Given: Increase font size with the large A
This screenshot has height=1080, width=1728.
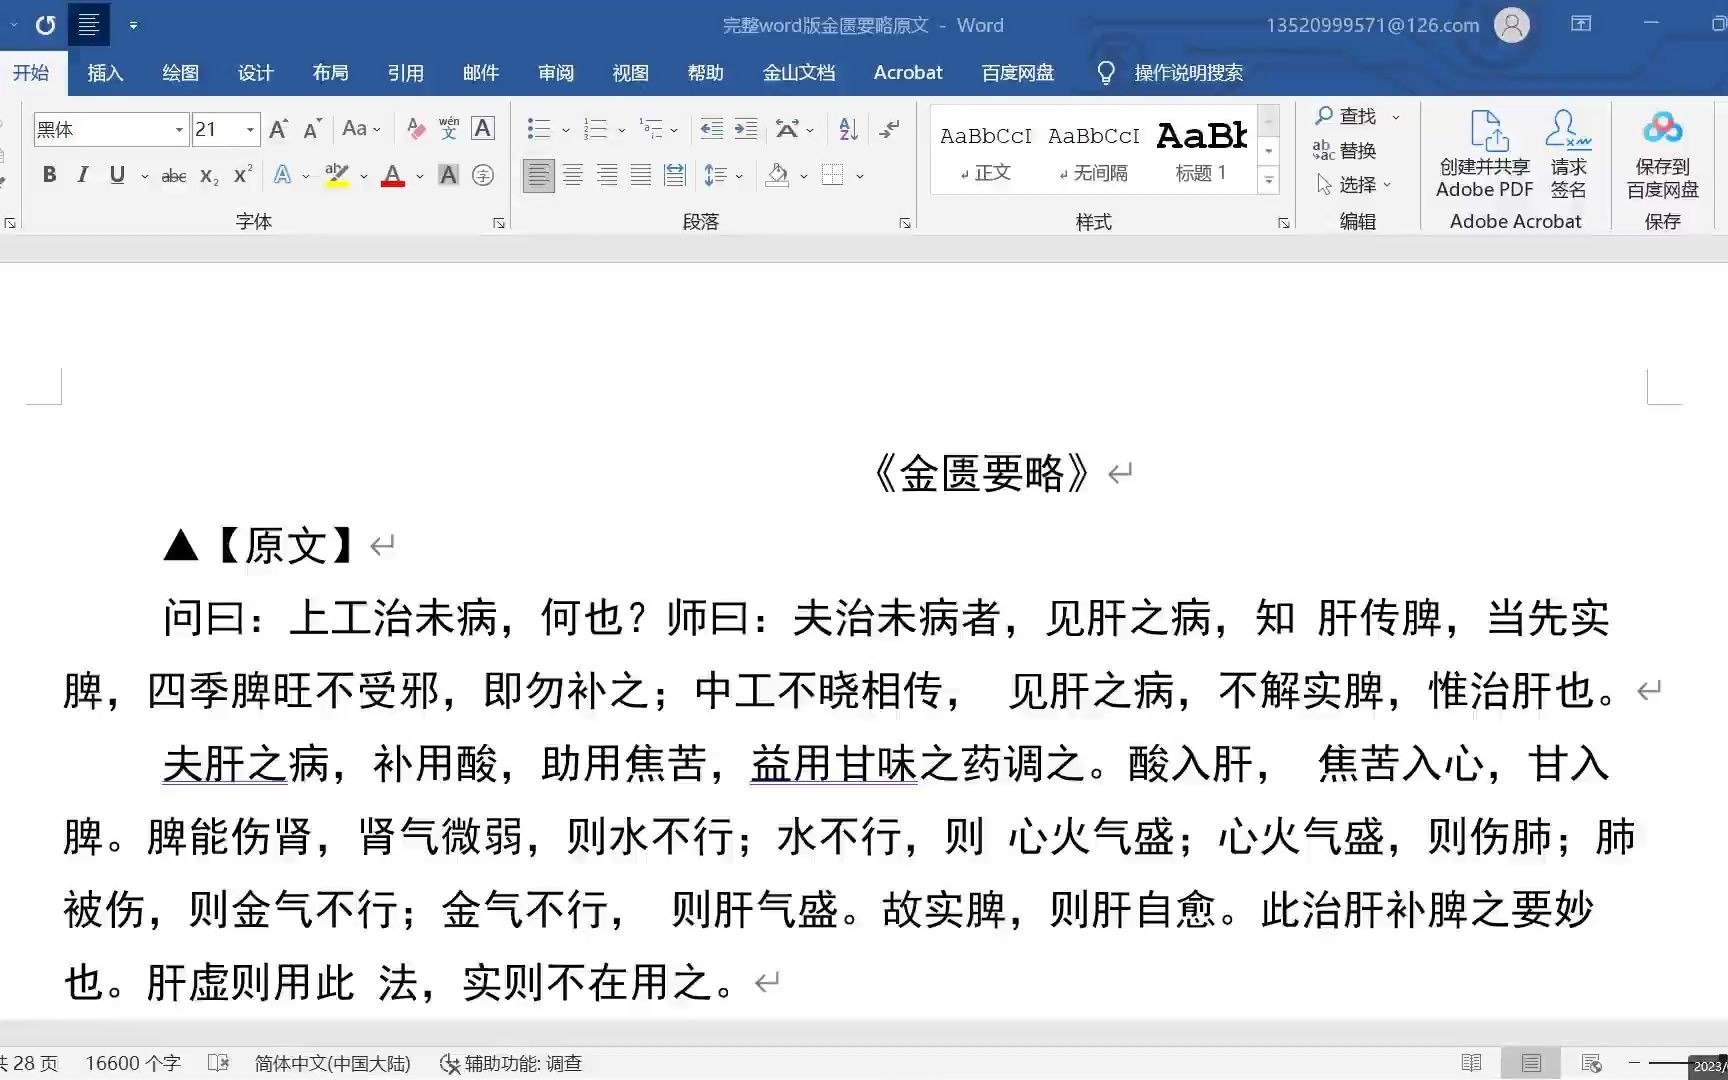Looking at the screenshot, I should 279,129.
